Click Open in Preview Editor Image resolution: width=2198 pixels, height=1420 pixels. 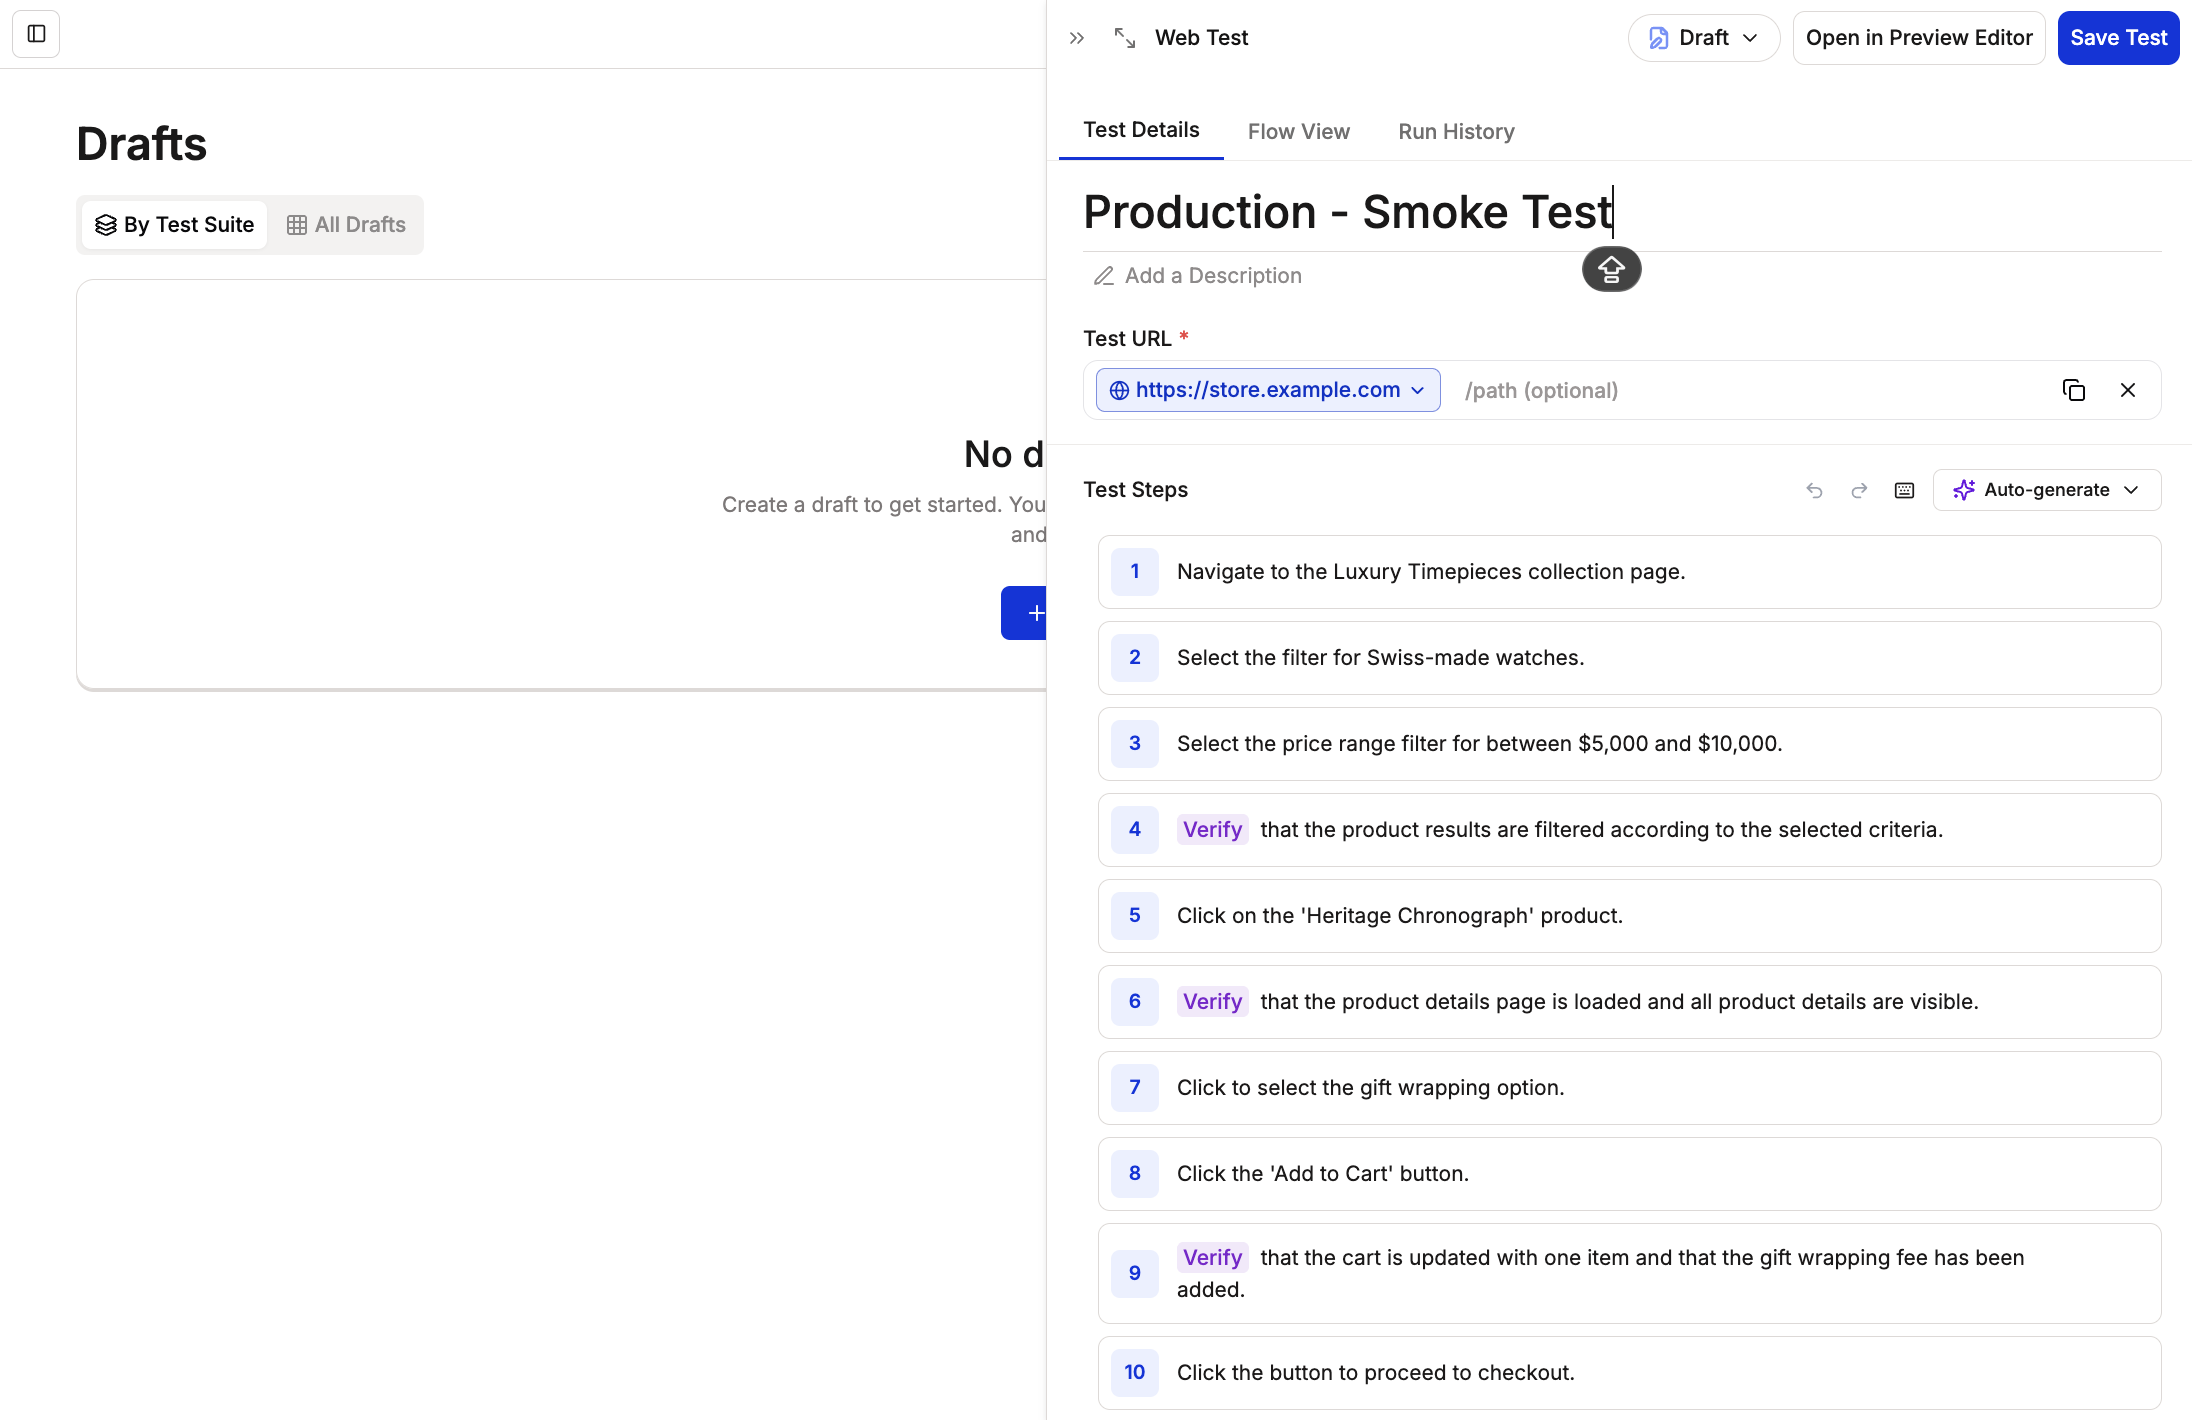coord(1918,38)
